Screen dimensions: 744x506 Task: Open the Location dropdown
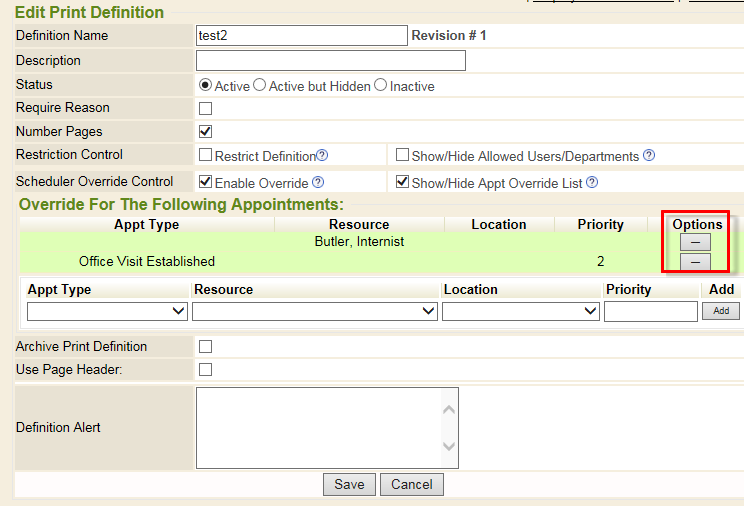click(x=520, y=311)
